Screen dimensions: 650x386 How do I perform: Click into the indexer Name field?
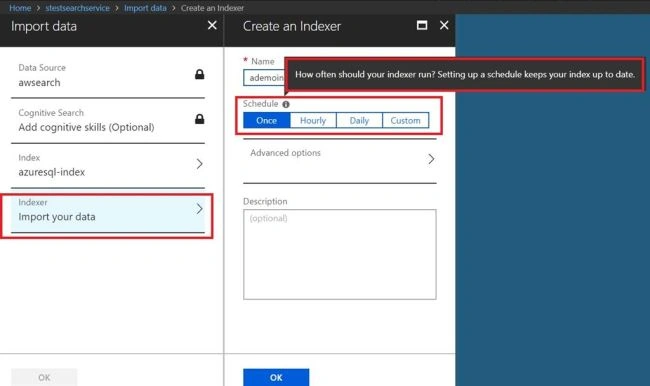point(264,78)
